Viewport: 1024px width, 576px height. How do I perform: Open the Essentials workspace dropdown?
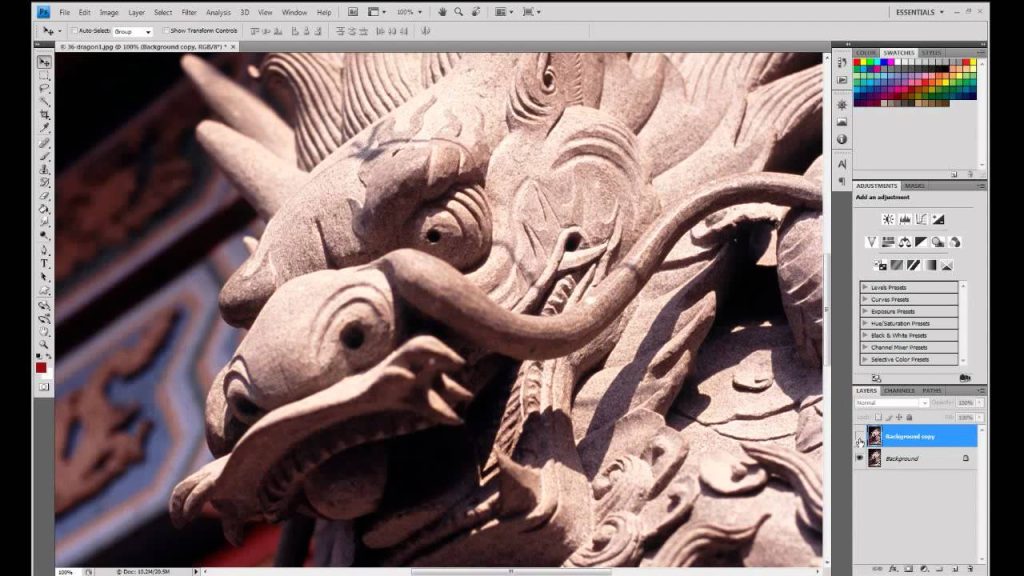919,12
